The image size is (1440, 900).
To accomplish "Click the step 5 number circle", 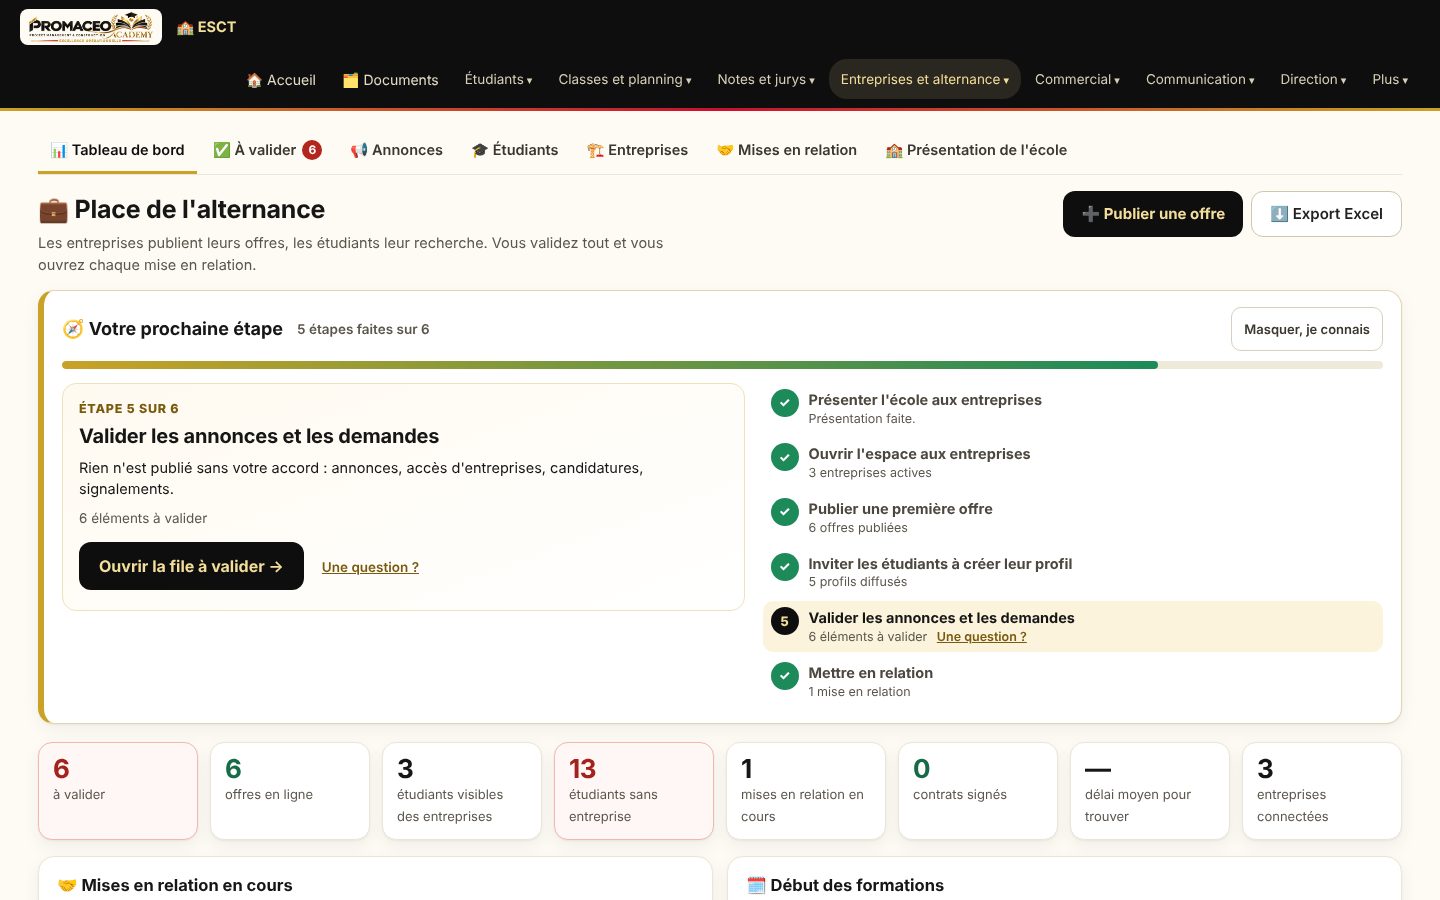I will pos(785,621).
